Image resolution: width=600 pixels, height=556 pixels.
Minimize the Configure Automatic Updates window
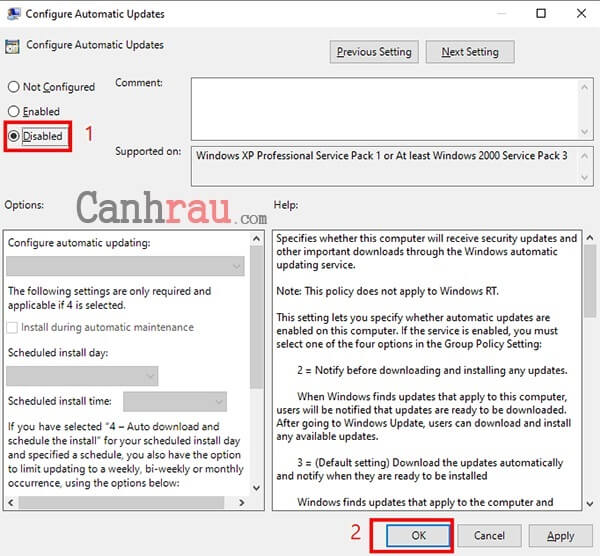501,13
